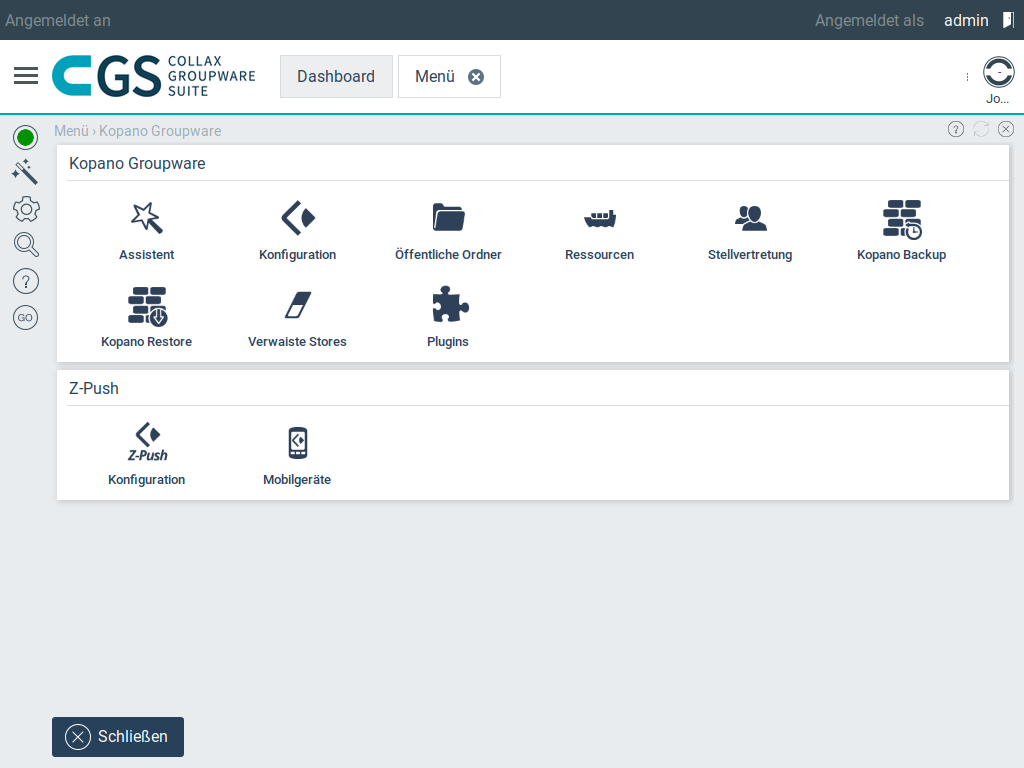Viewport: 1024px width, 768px height.
Task: Click the green status indicator in sidebar
Action: (x=25, y=138)
